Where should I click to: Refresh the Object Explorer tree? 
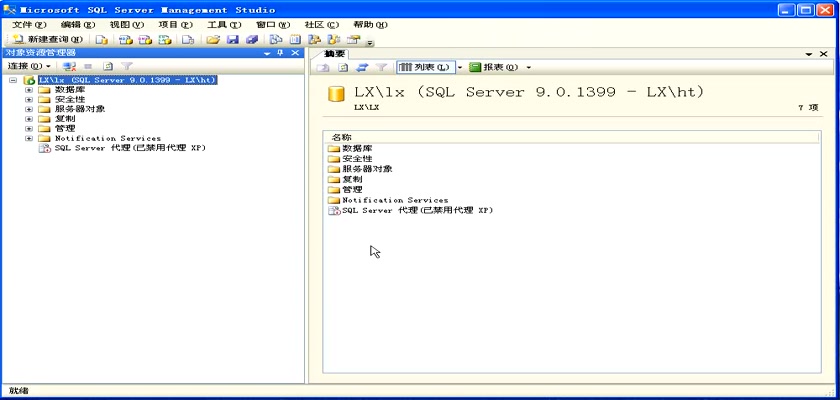pos(108,66)
